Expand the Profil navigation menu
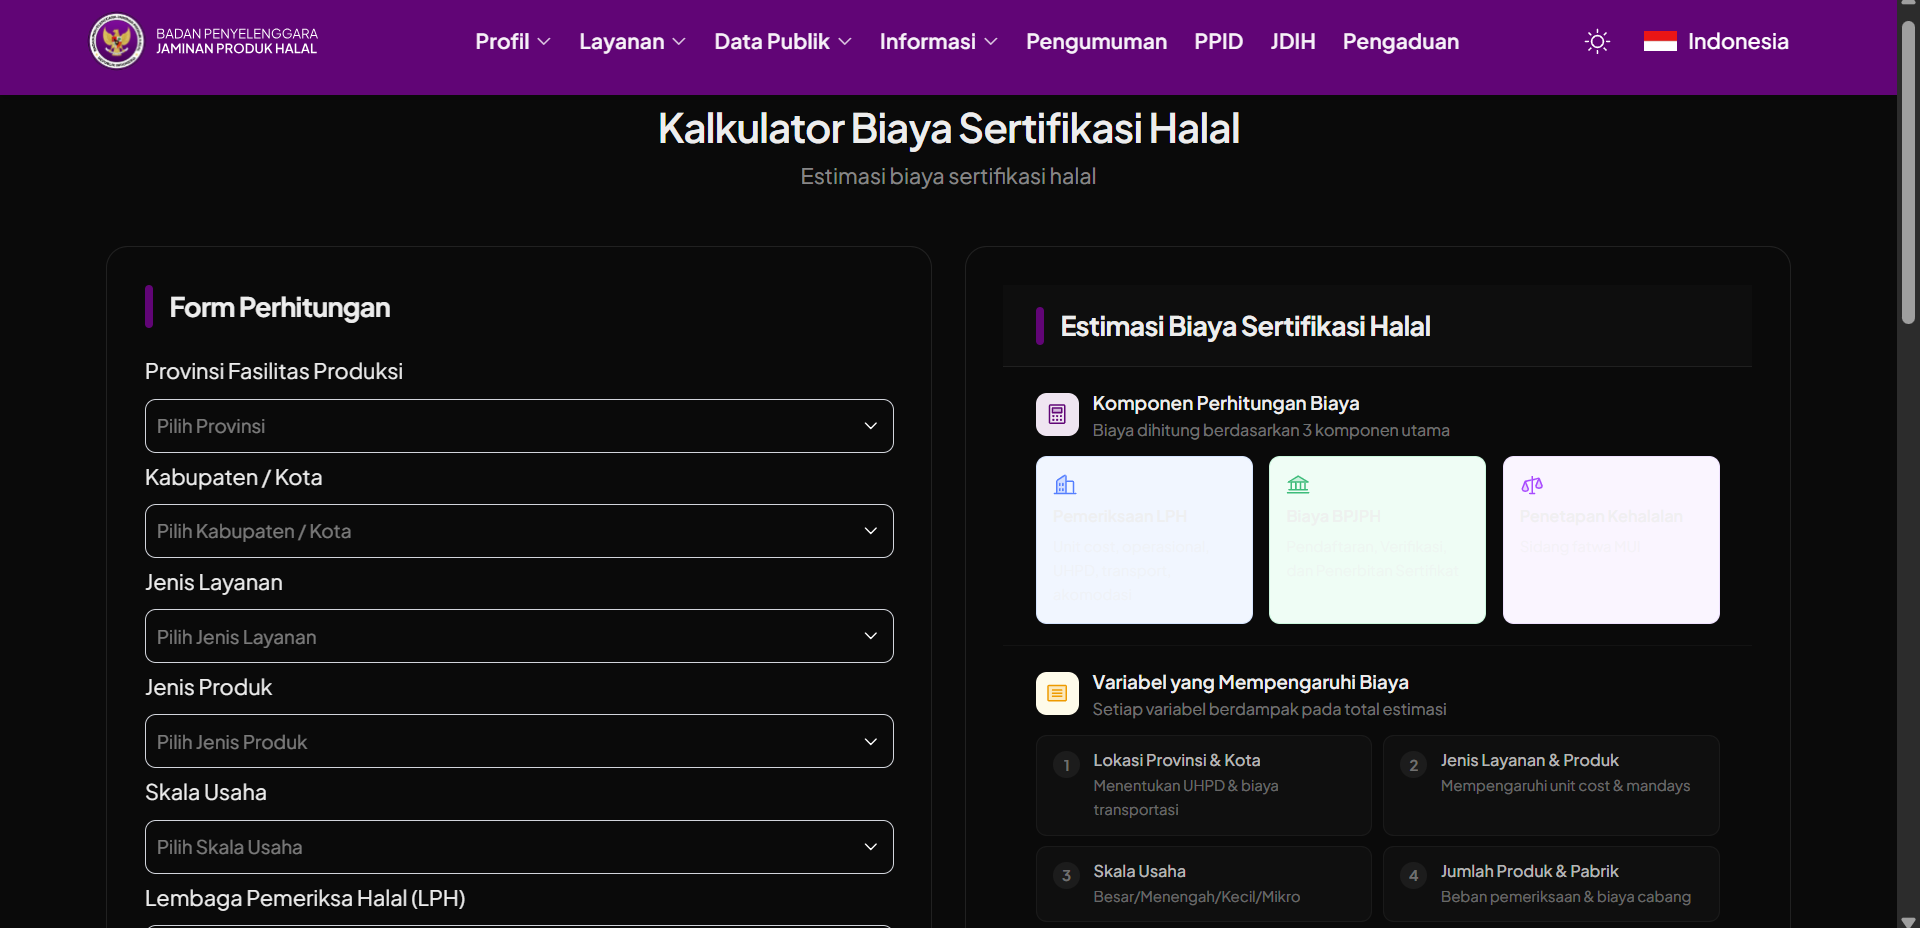This screenshot has width=1920, height=928. coord(513,42)
